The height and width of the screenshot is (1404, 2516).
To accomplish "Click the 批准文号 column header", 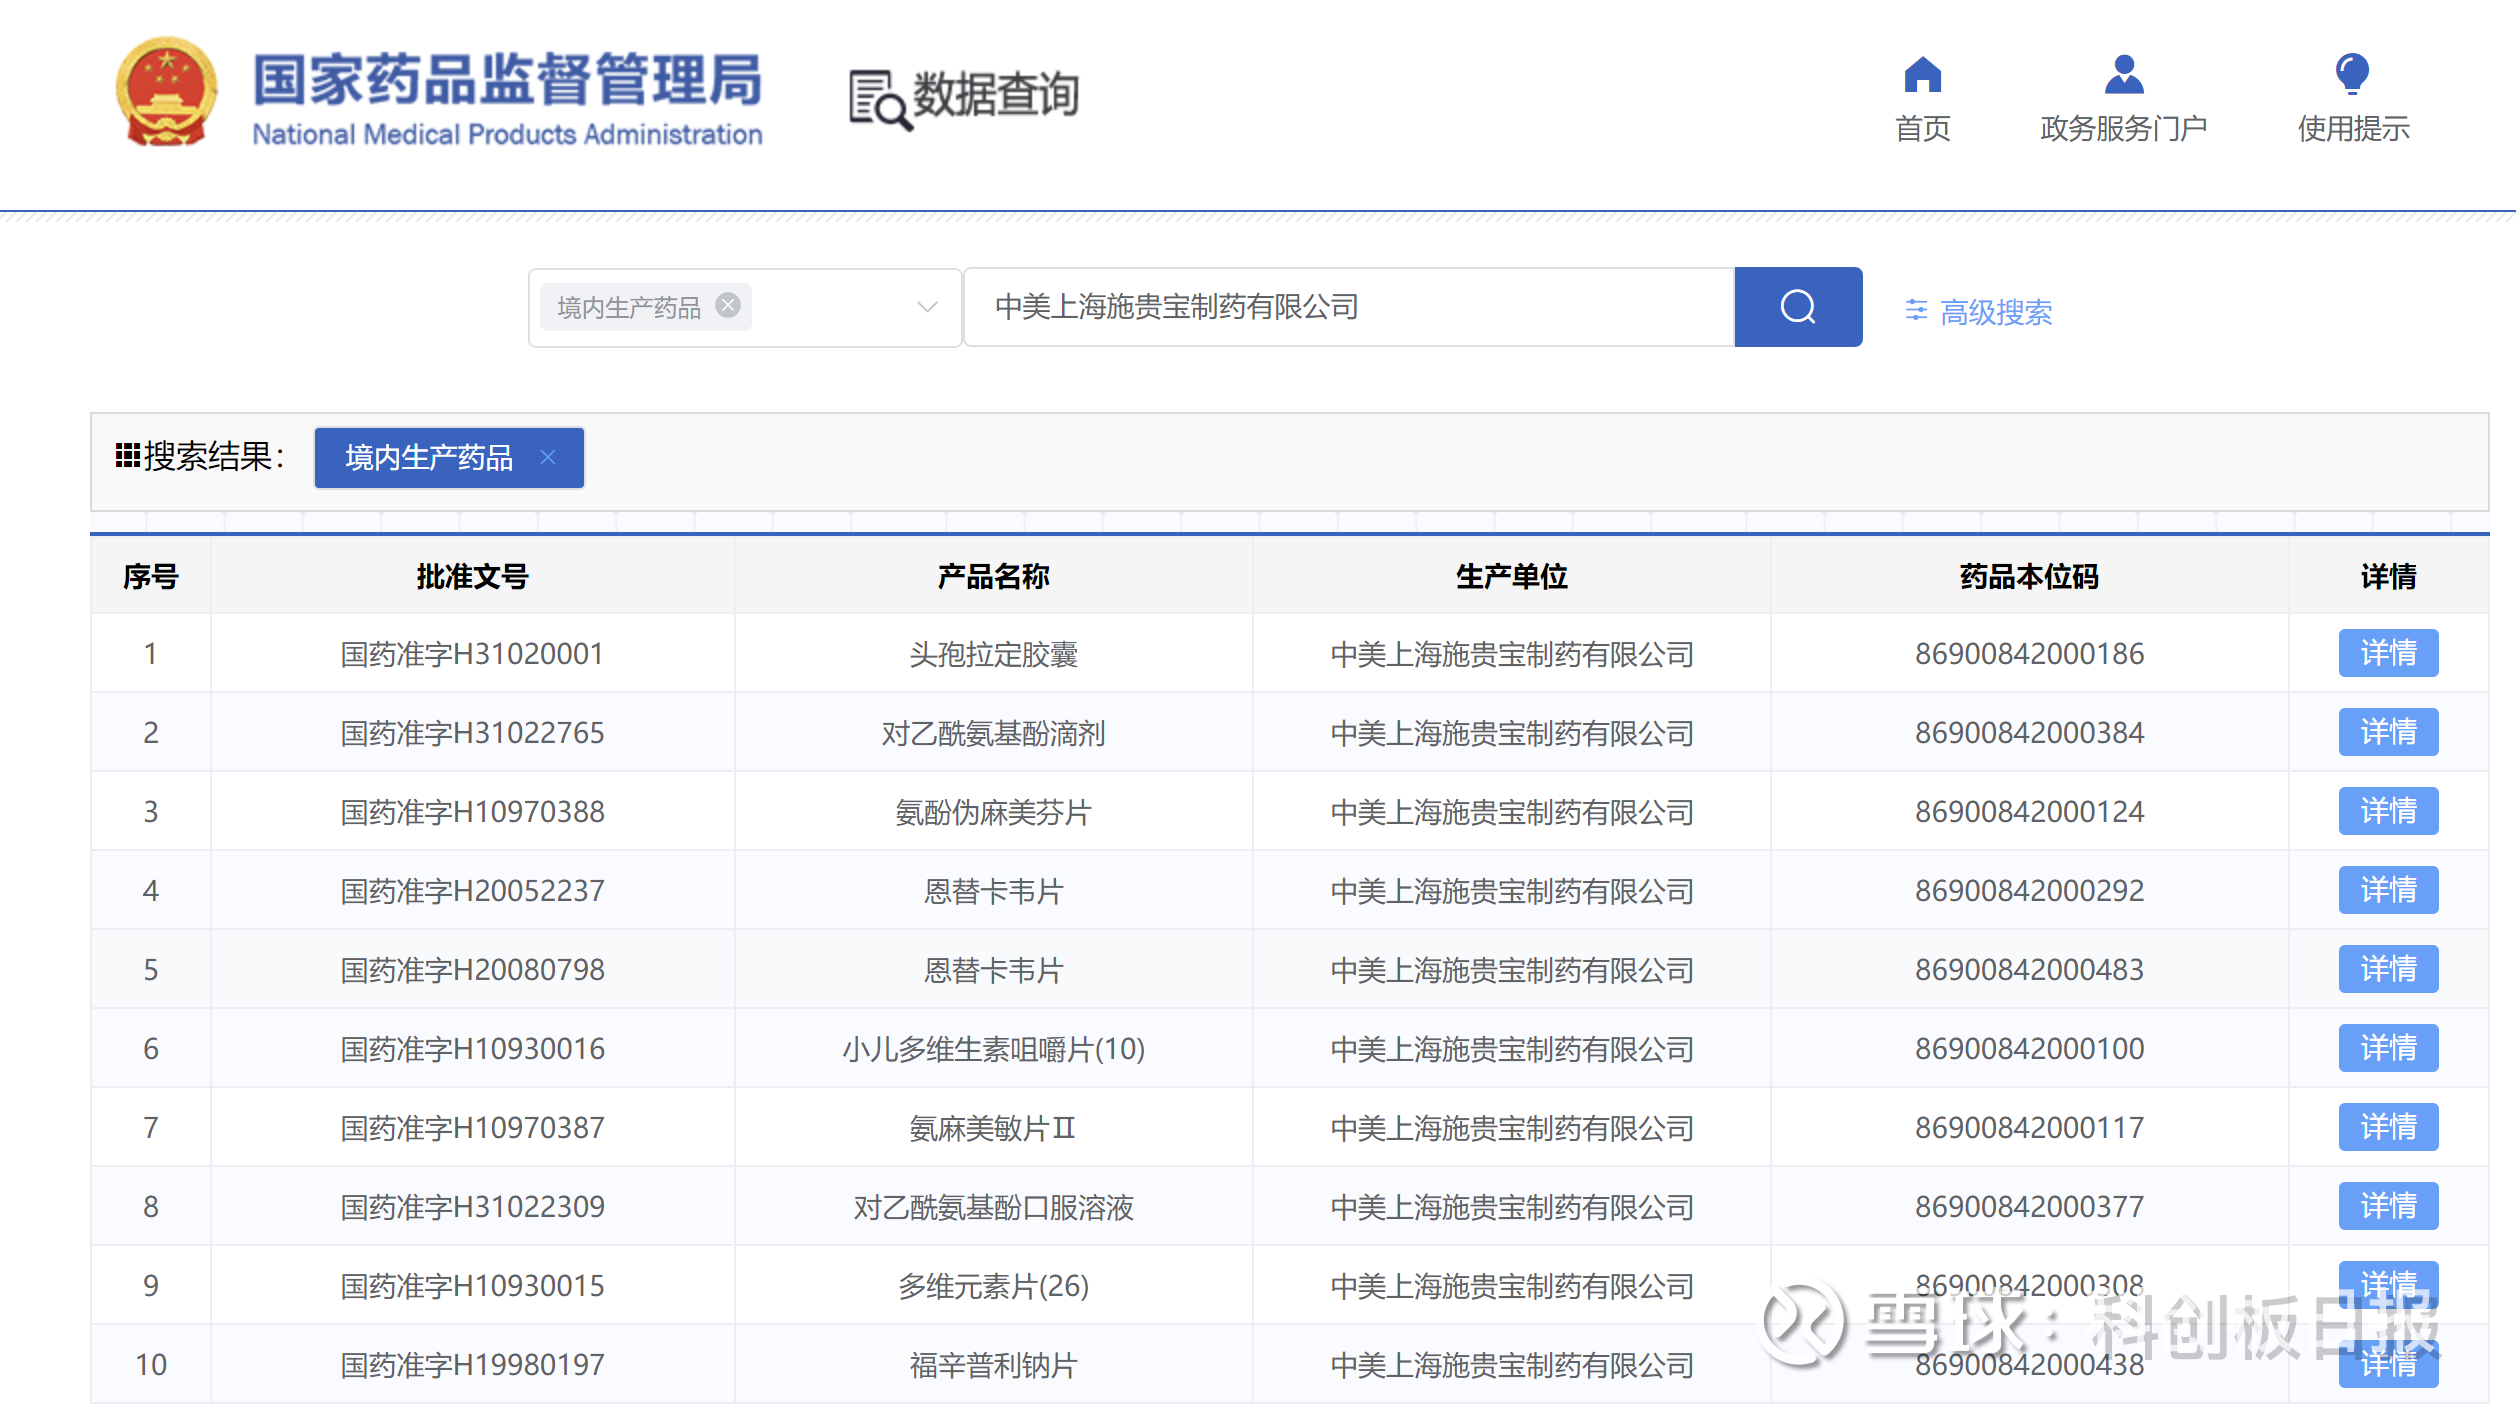I will tap(472, 576).
